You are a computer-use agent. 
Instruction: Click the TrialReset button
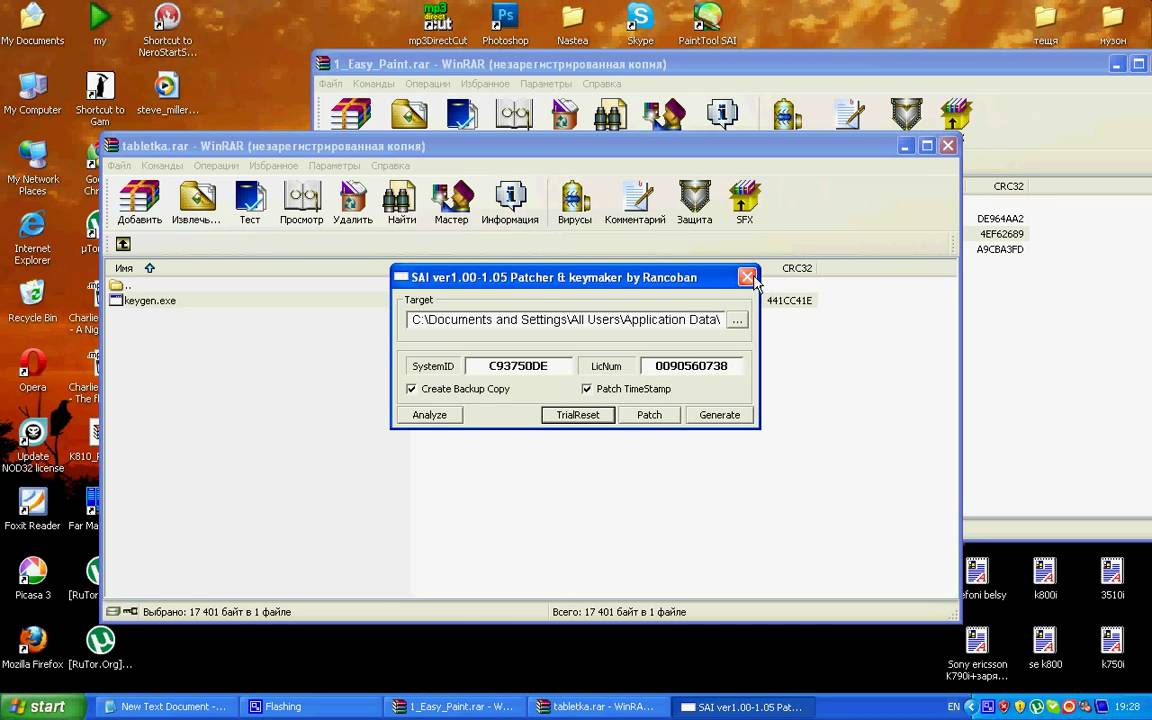(577, 415)
